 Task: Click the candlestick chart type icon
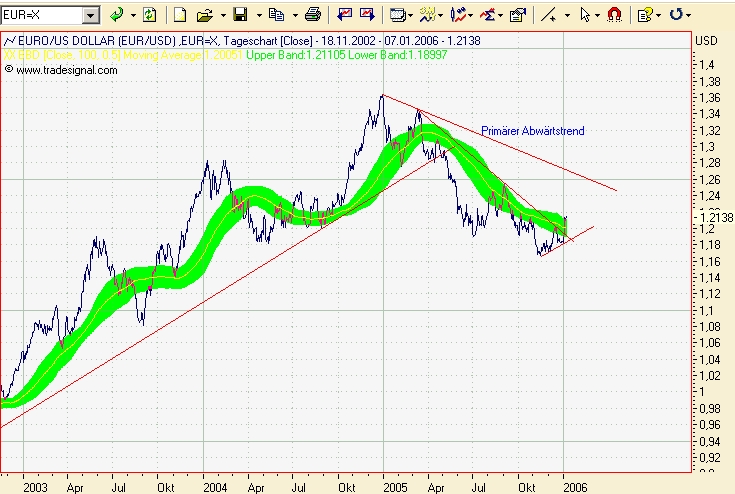click(x=458, y=15)
